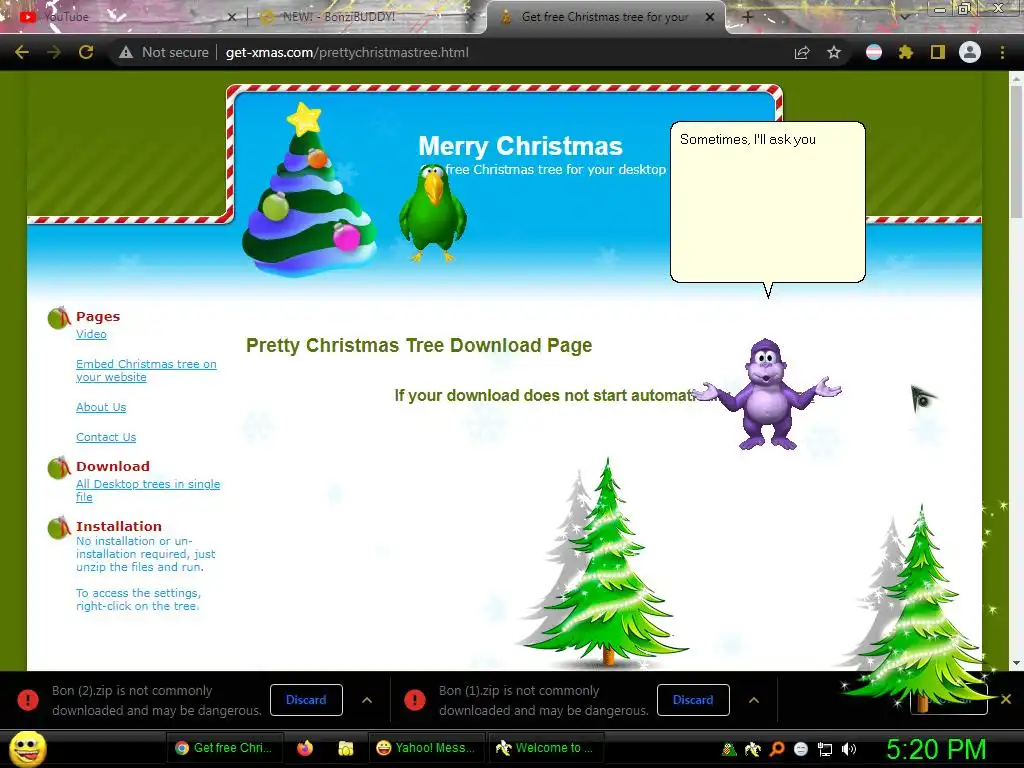Open the striped flag extension icon
The width and height of the screenshot is (1024, 768).
click(x=874, y=52)
